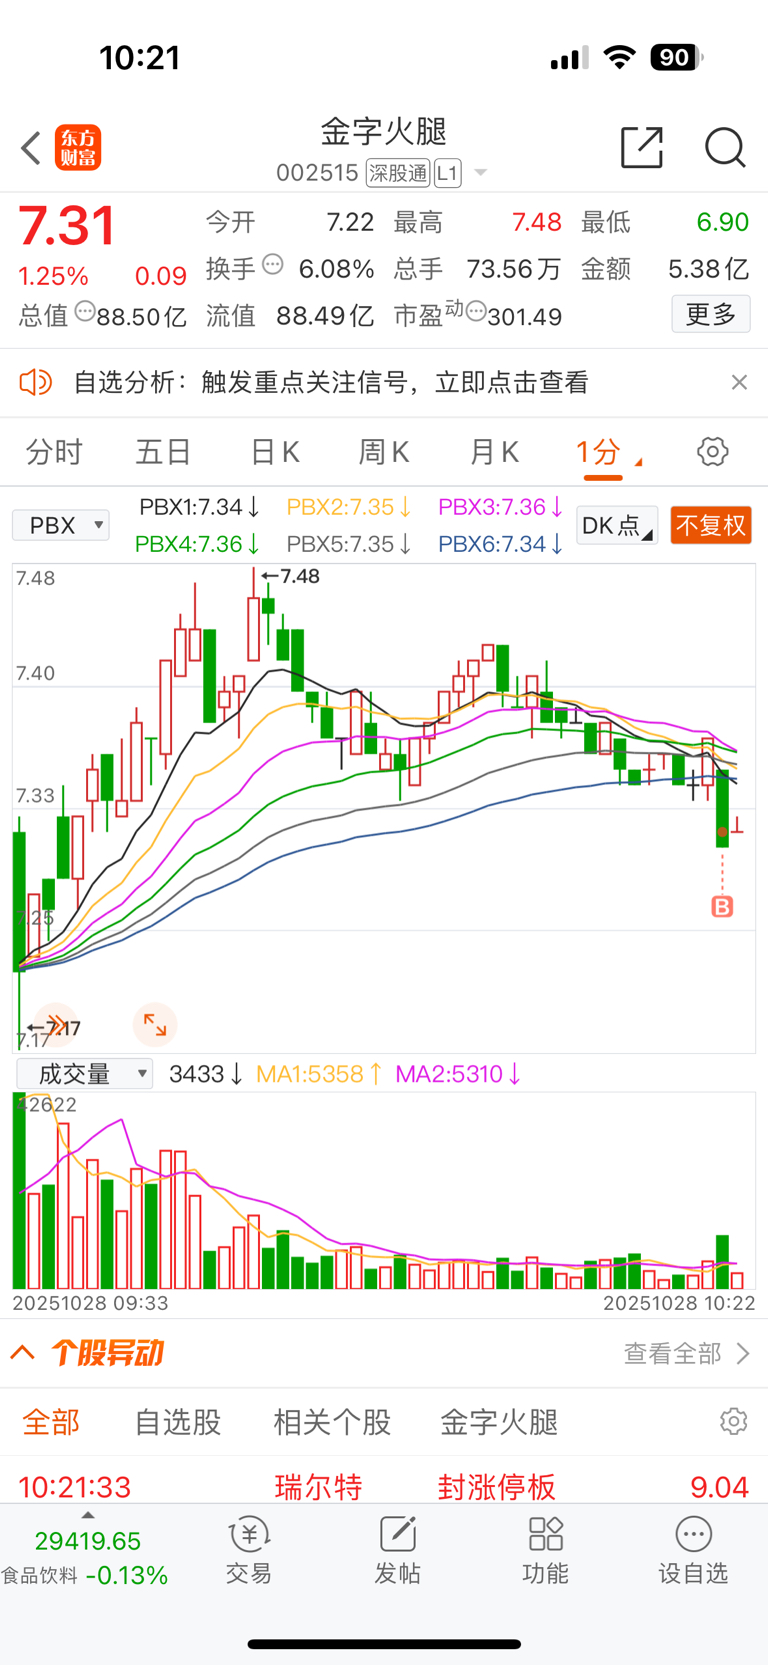Tap the battery indicator in status bar
Viewport: 769px width, 1665px height.
[x=677, y=57]
